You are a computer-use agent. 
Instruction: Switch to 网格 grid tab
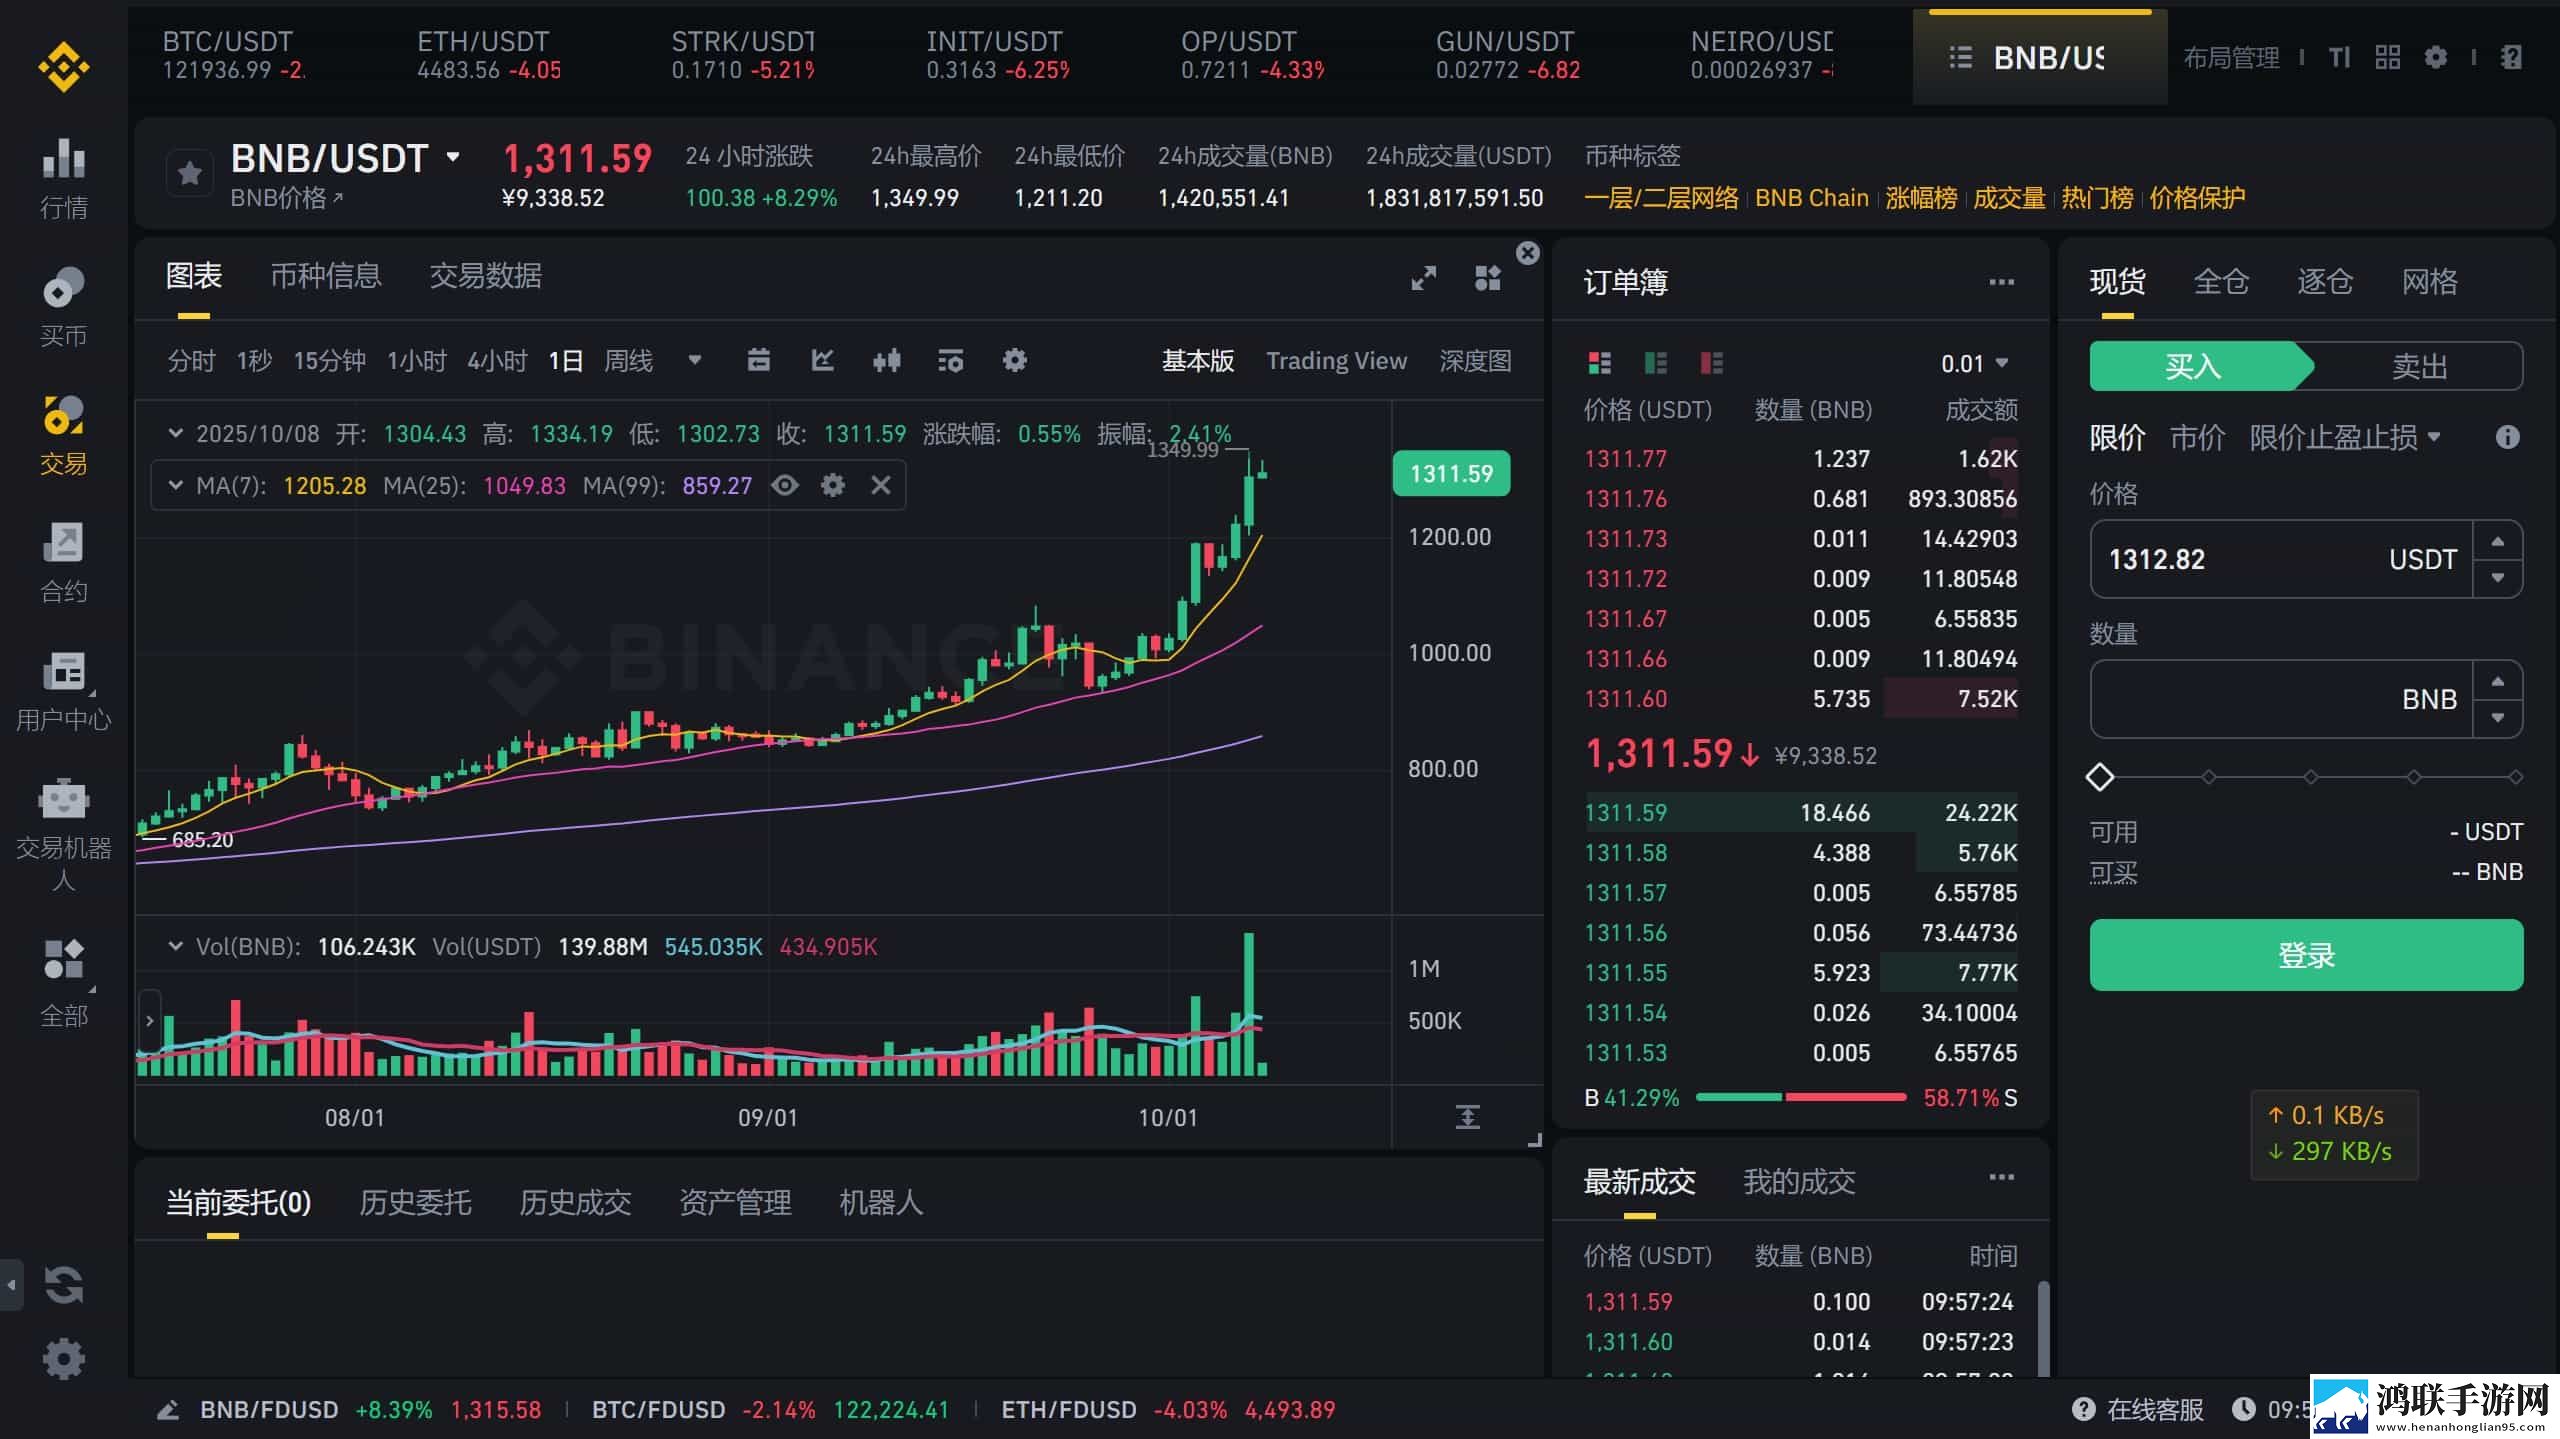(2430, 282)
